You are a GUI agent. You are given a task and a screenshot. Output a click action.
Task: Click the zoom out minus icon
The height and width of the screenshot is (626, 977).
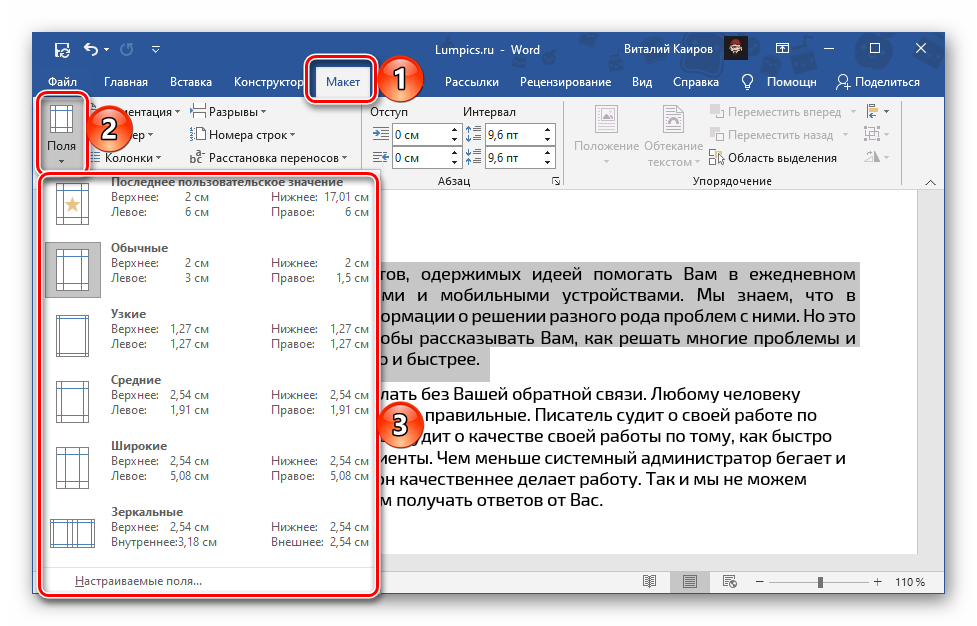click(762, 582)
